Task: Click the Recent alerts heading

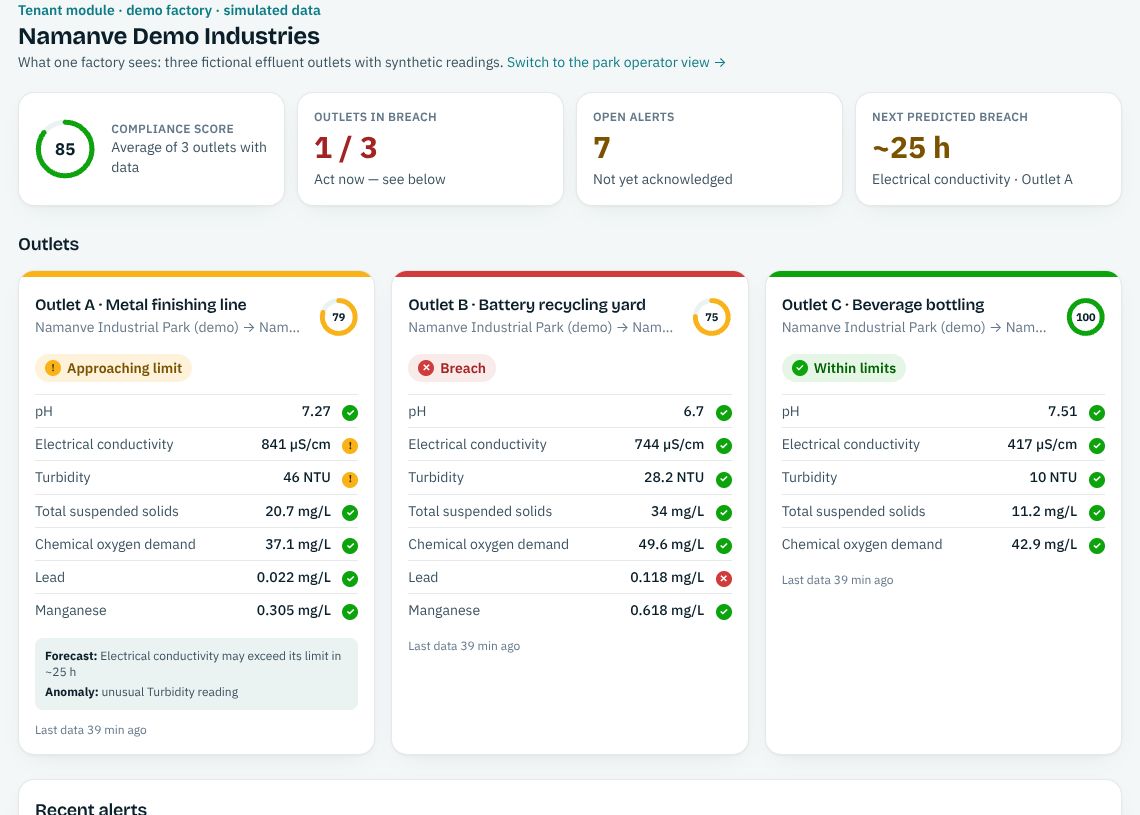Action: 91,808
